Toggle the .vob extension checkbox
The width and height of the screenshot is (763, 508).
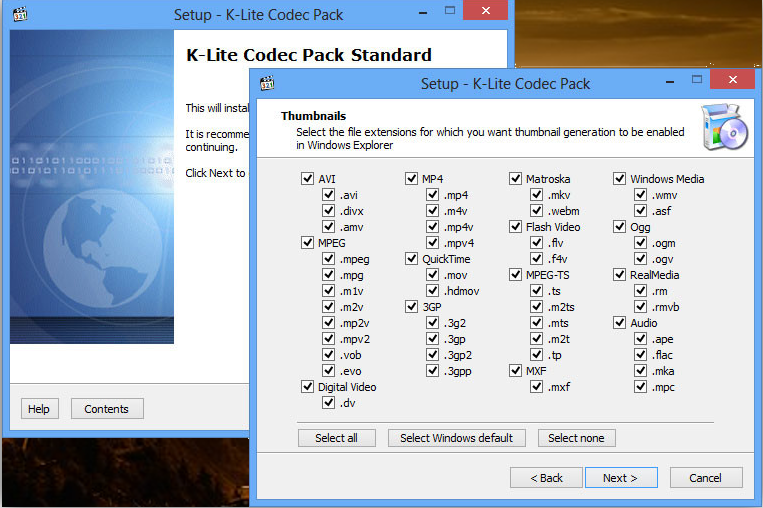point(328,355)
